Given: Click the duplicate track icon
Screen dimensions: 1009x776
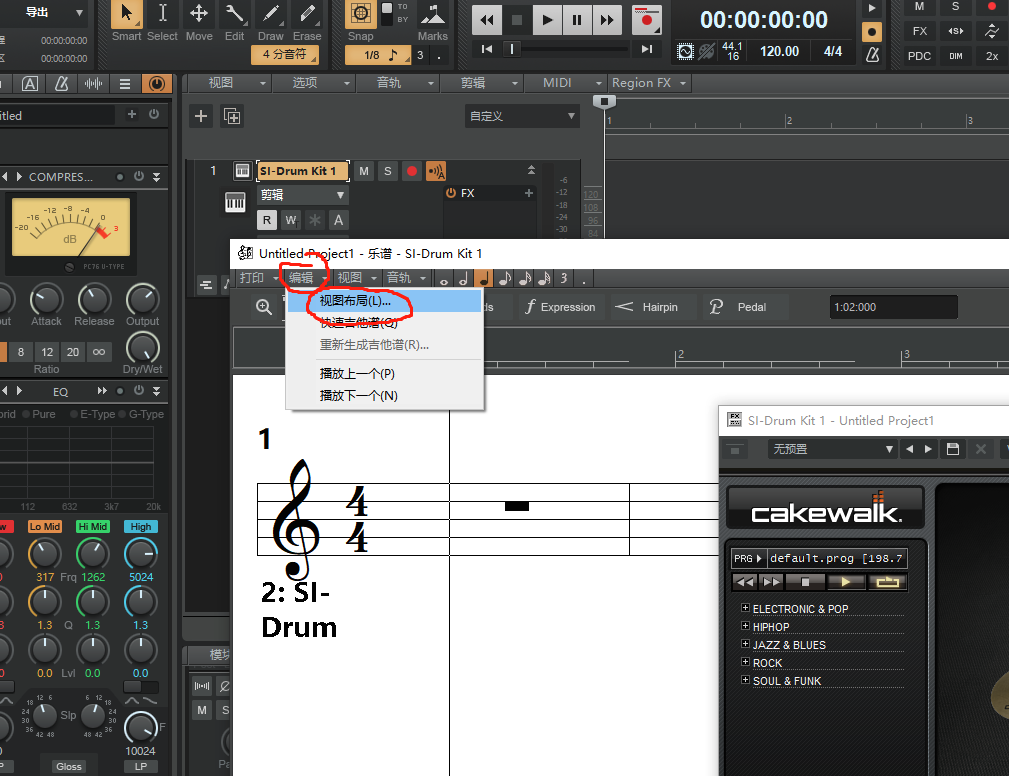Looking at the screenshot, I should [232, 116].
